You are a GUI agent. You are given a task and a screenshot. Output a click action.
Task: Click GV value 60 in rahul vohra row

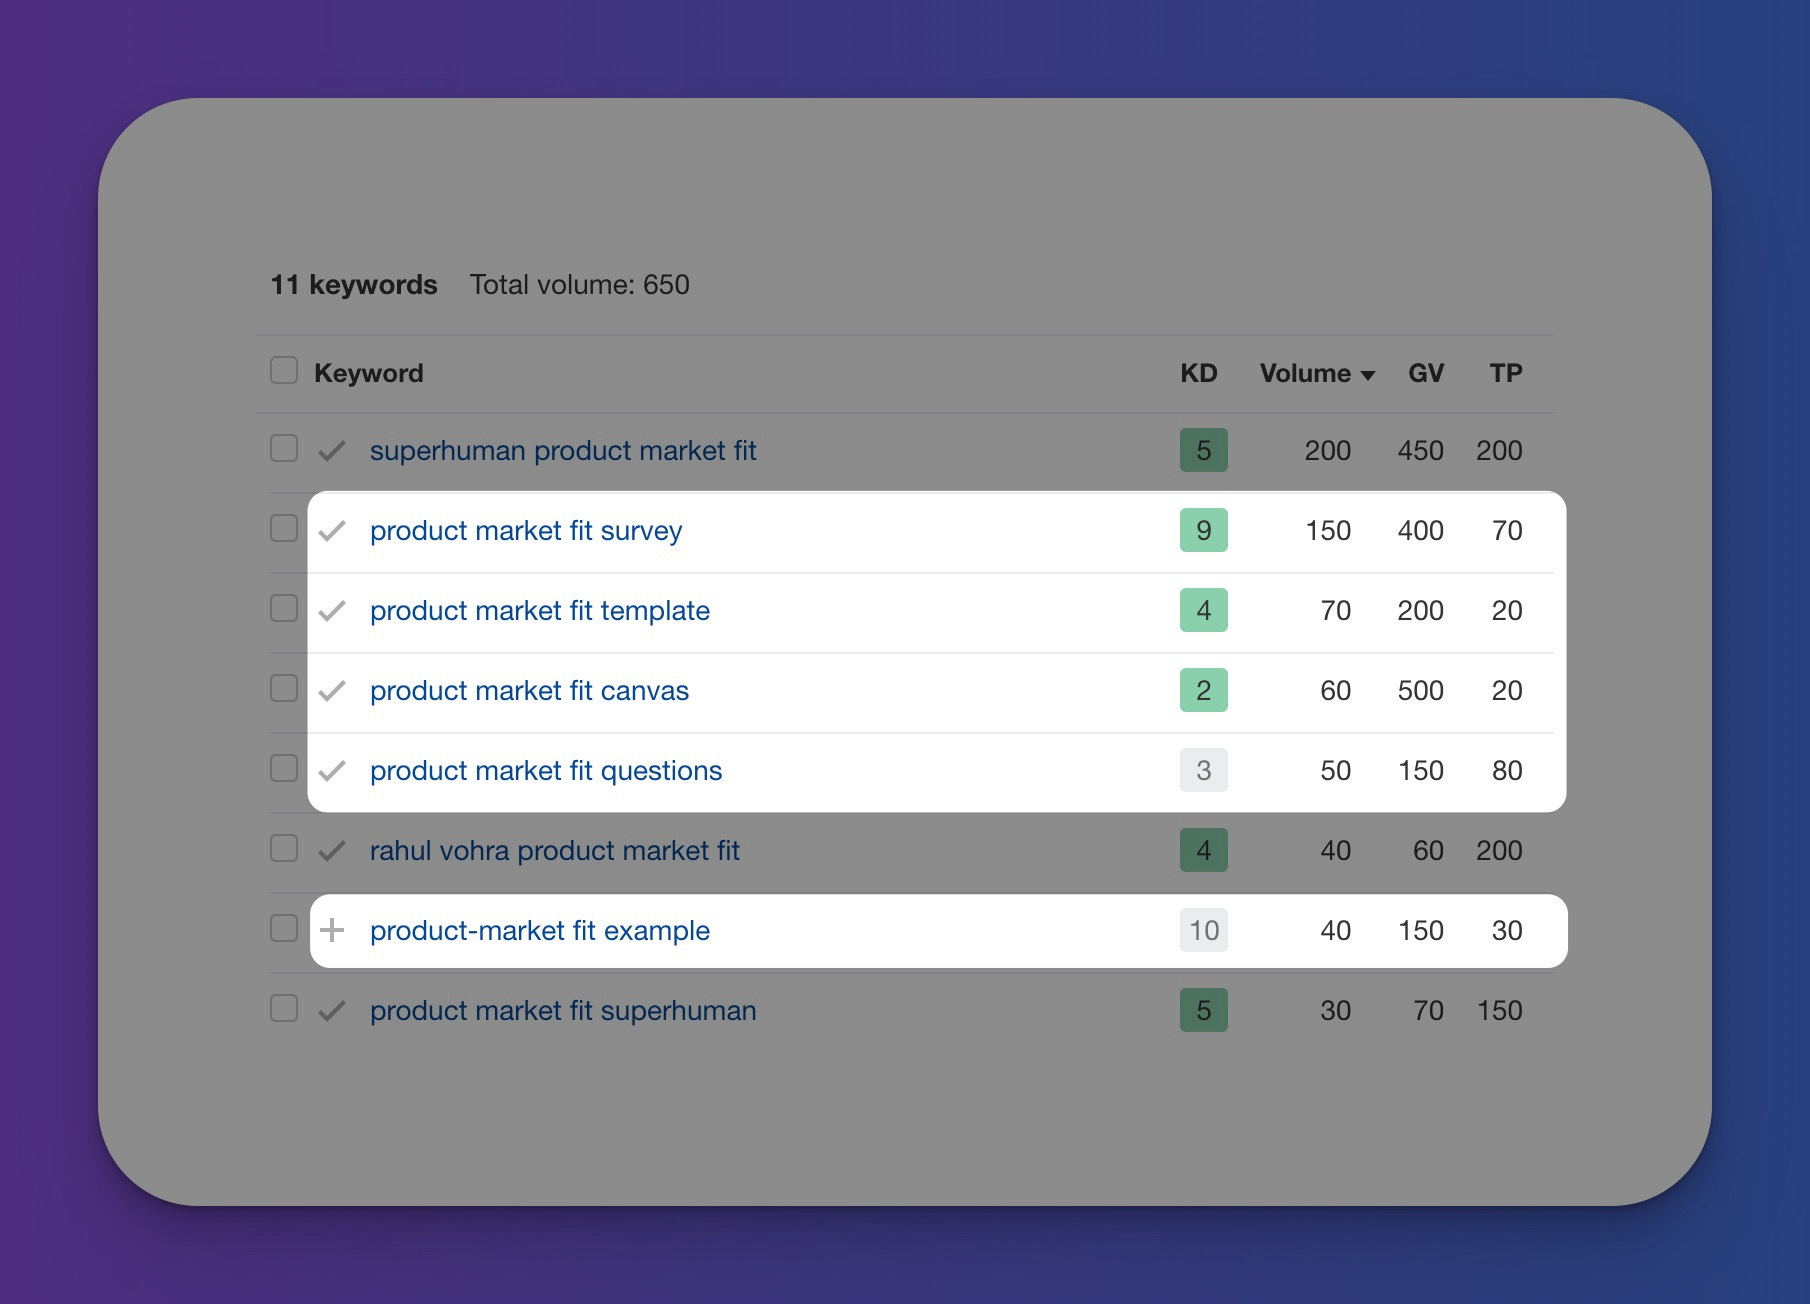click(1428, 851)
